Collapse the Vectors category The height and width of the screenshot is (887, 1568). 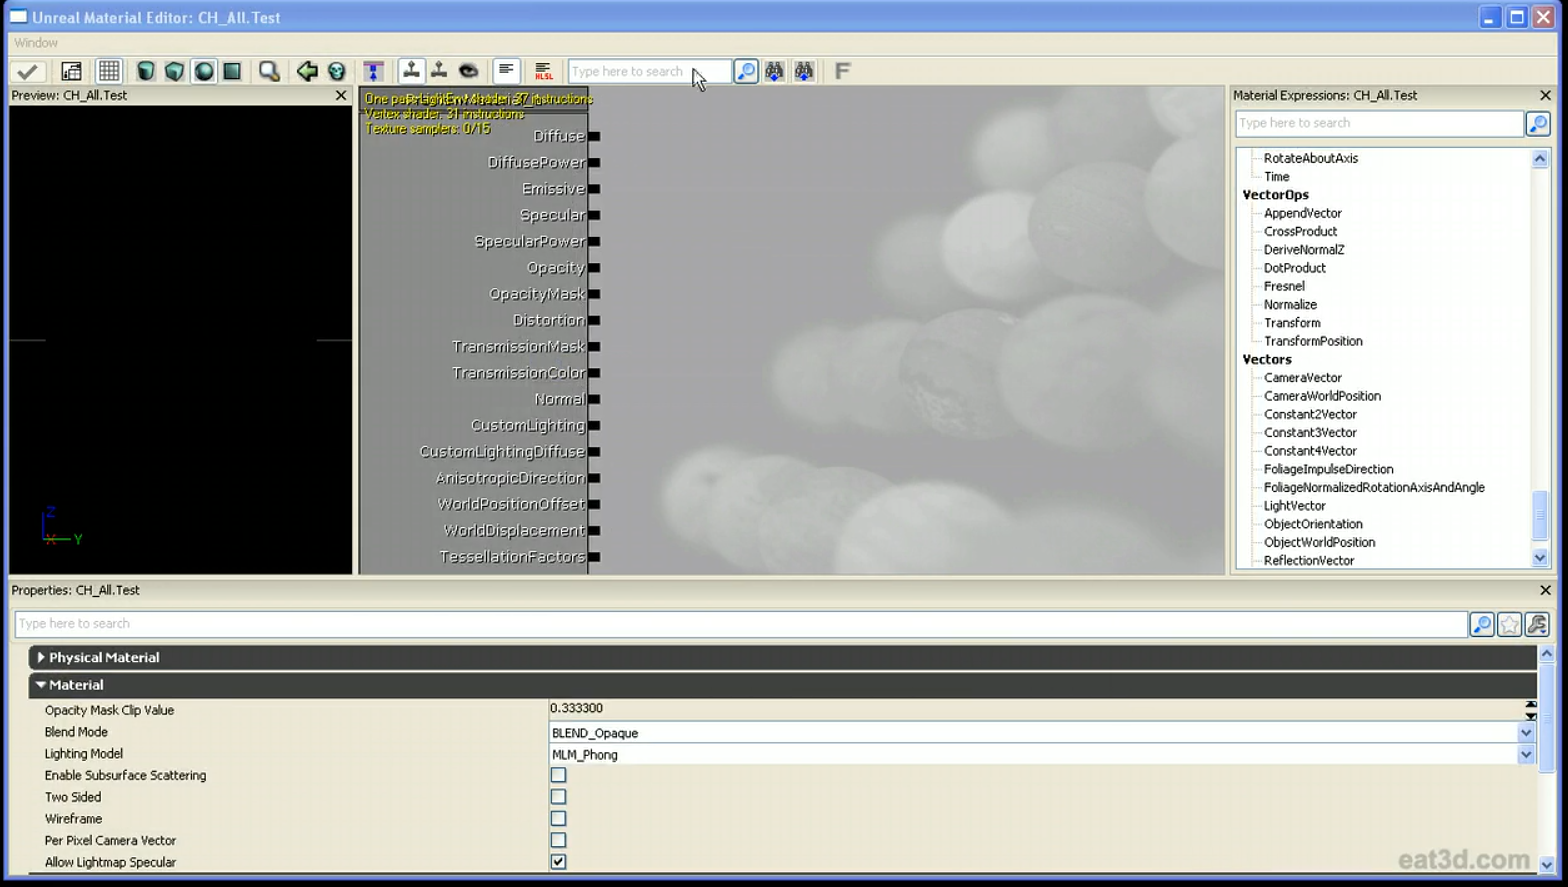click(1267, 359)
